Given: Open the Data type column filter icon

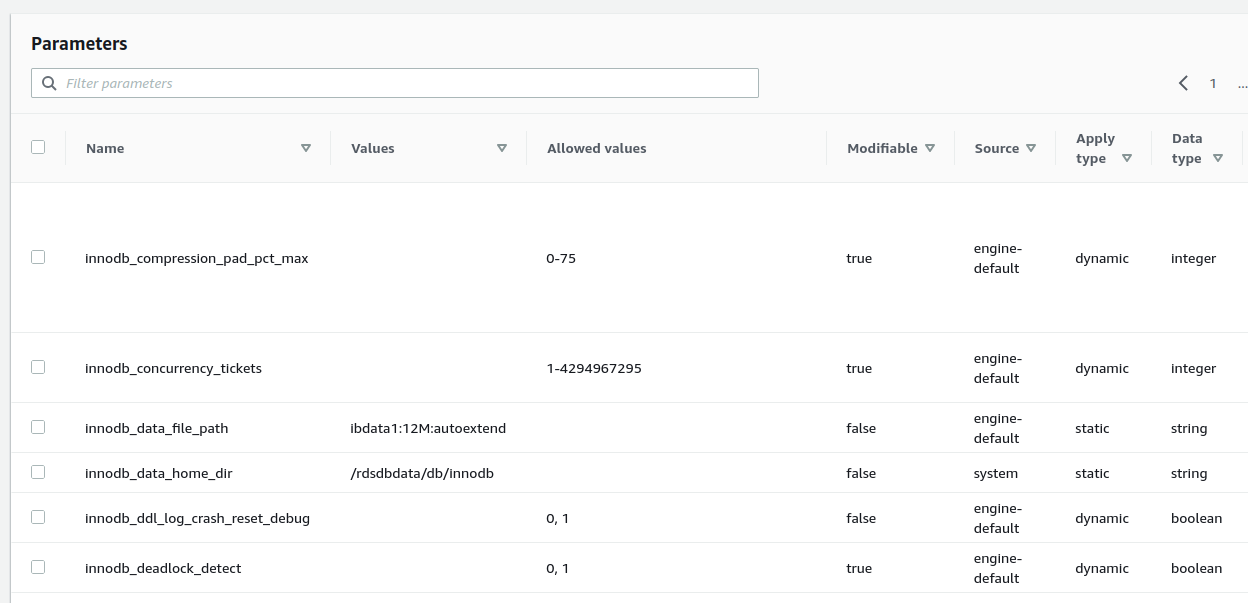Looking at the screenshot, I should (x=1218, y=157).
